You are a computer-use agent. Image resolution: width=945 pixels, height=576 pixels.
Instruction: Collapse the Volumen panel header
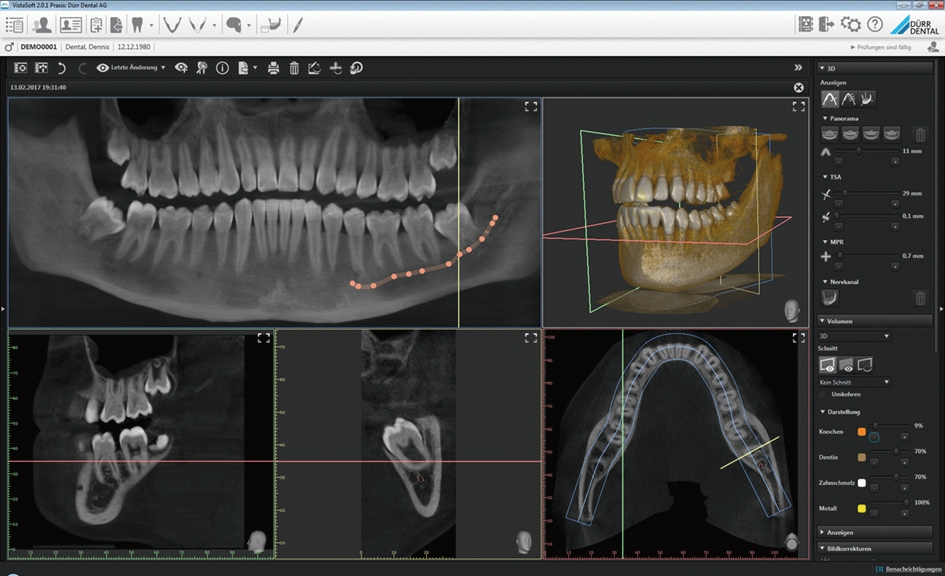point(875,321)
